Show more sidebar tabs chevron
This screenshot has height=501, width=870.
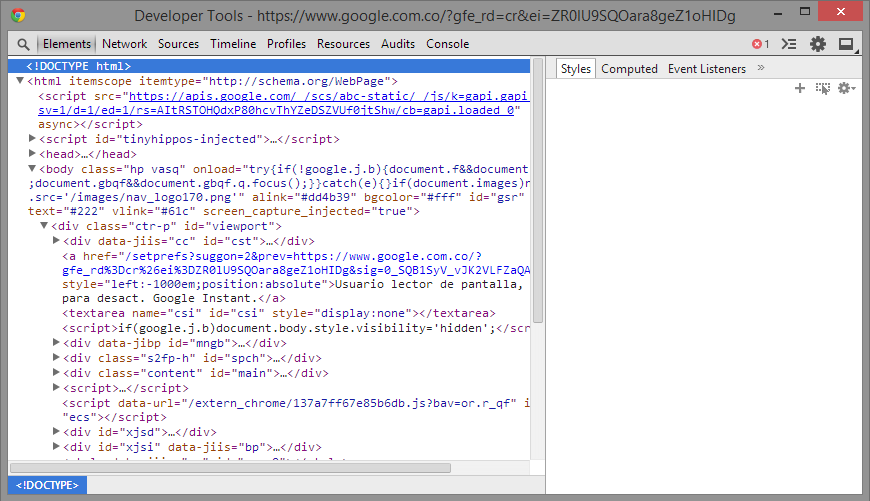pos(761,68)
